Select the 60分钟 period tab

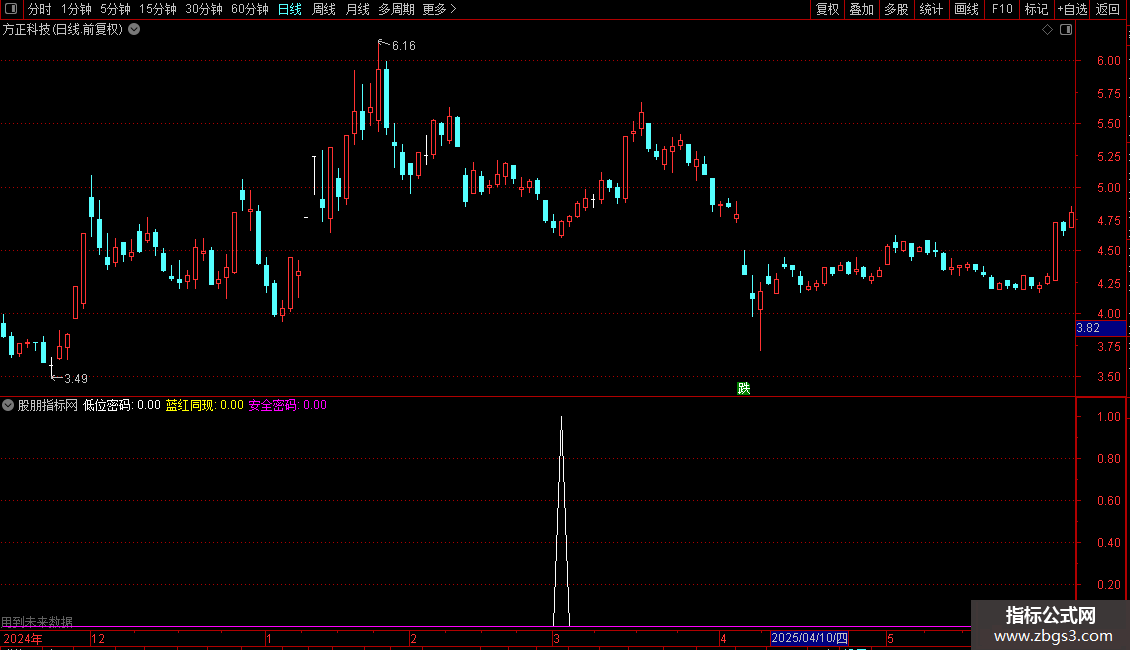click(x=250, y=9)
